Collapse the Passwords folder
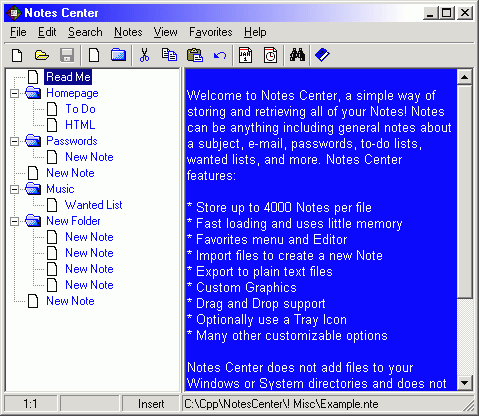479x416 pixels. click(x=14, y=141)
